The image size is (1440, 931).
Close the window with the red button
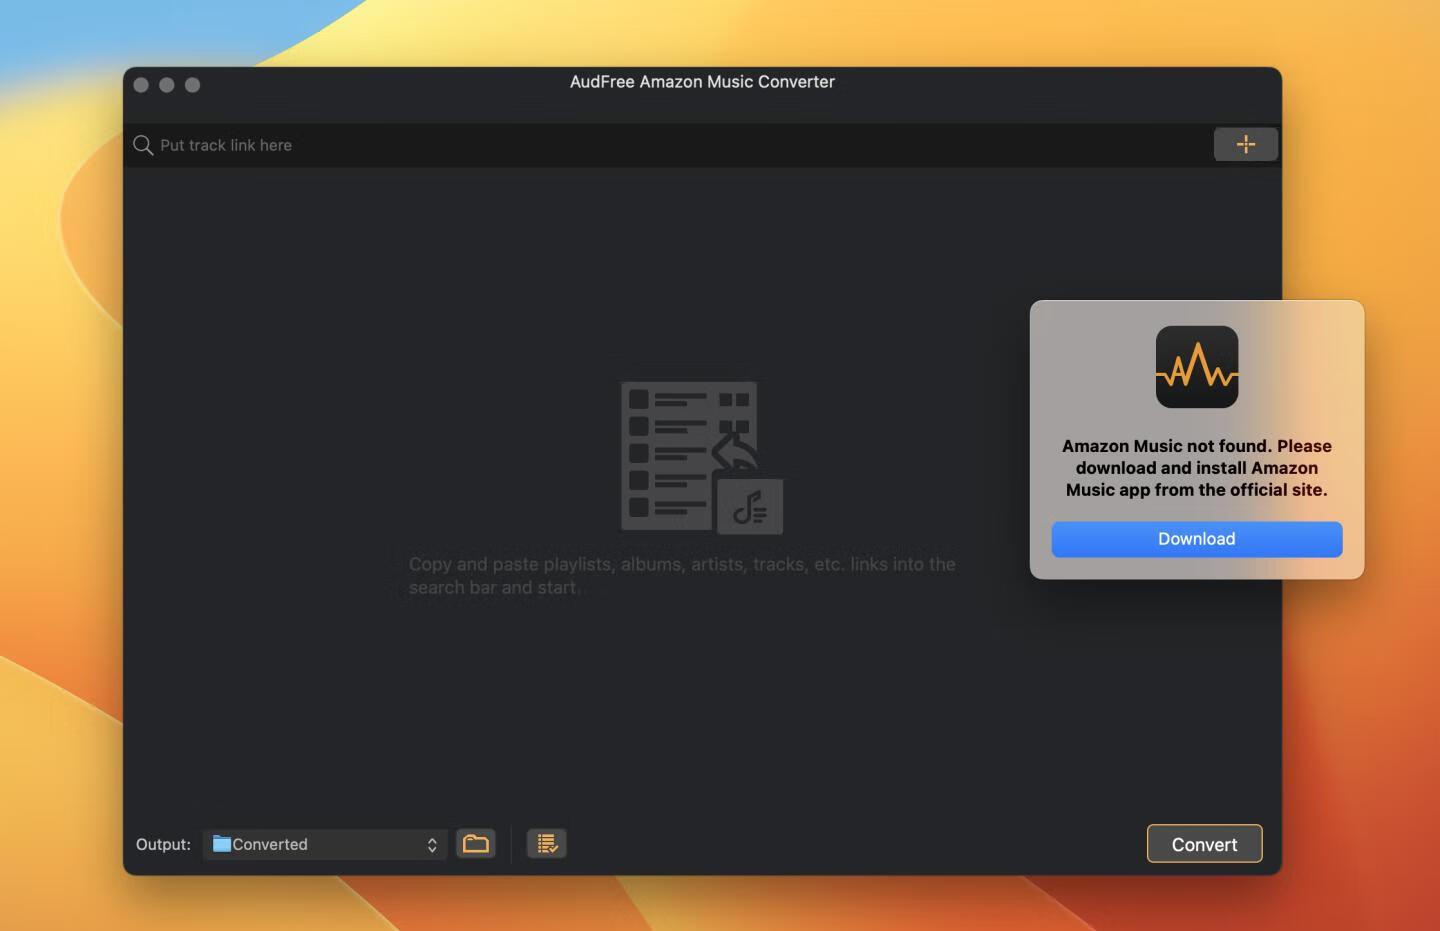click(140, 85)
